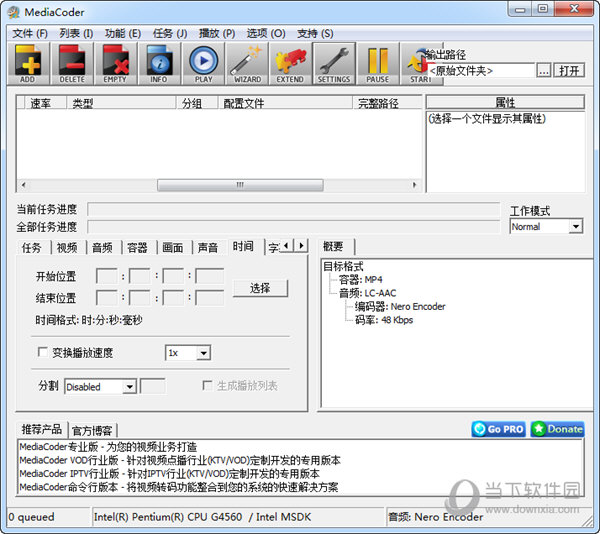Open the SETTINGS wrench icon
This screenshot has width=600, height=534.
[x=334, y=63]
